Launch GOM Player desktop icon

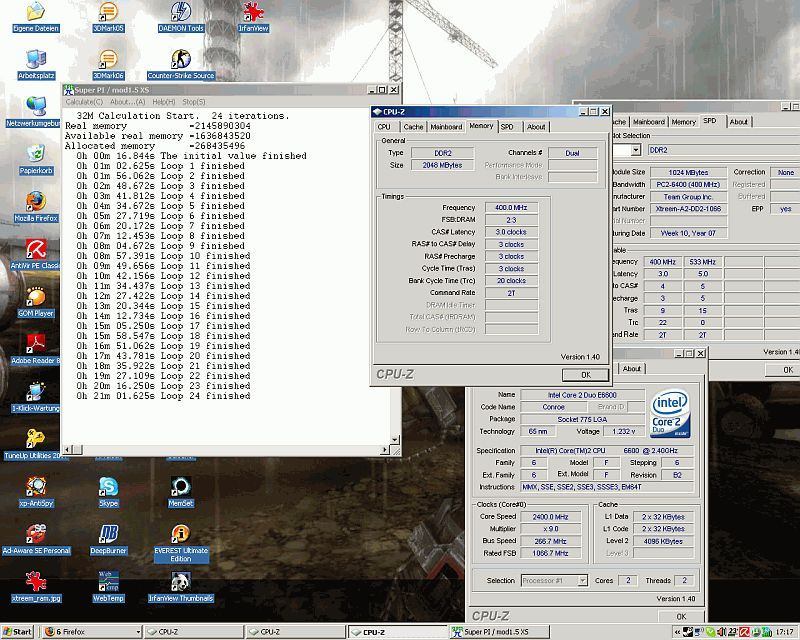[36, 302]
